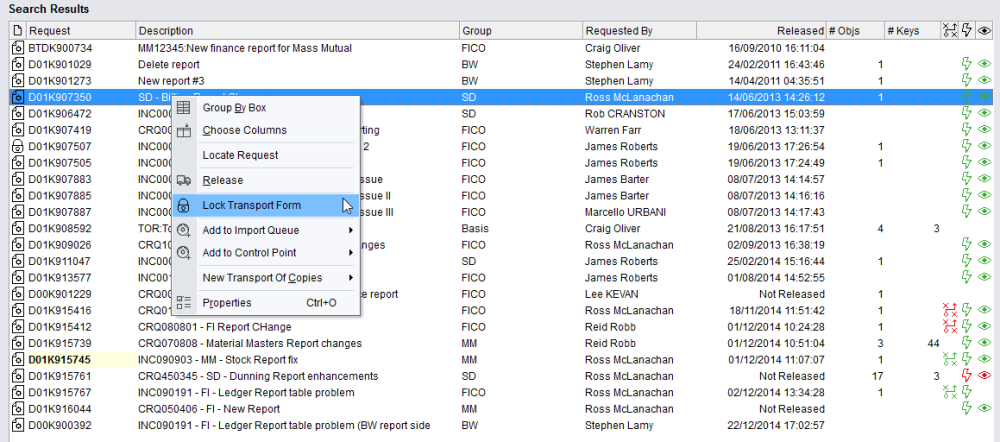Click the red lightning bolt on row D01K915761

tap(967, 376)
